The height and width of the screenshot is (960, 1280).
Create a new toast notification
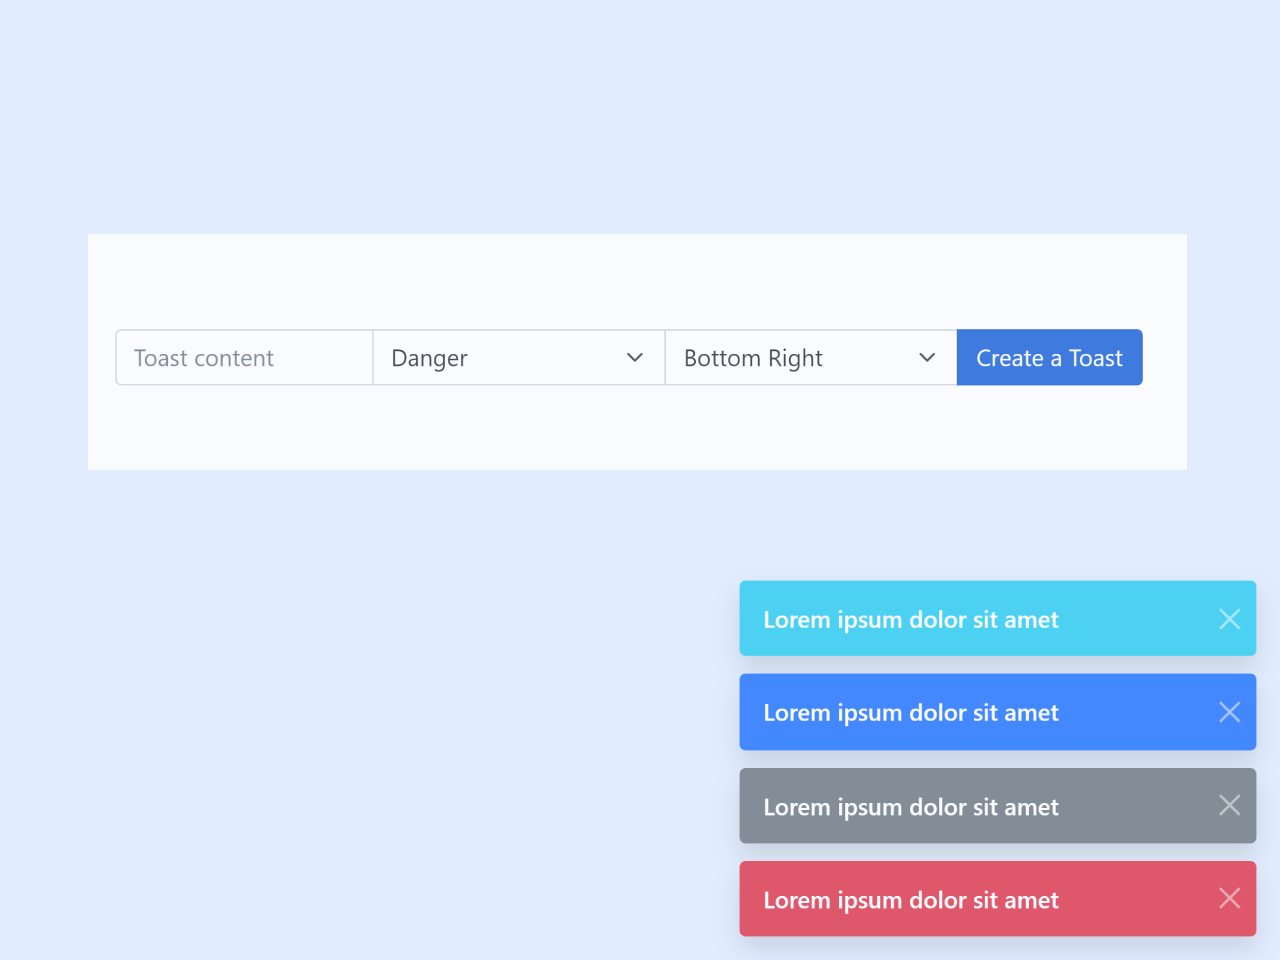click(x=1049, y=357)
